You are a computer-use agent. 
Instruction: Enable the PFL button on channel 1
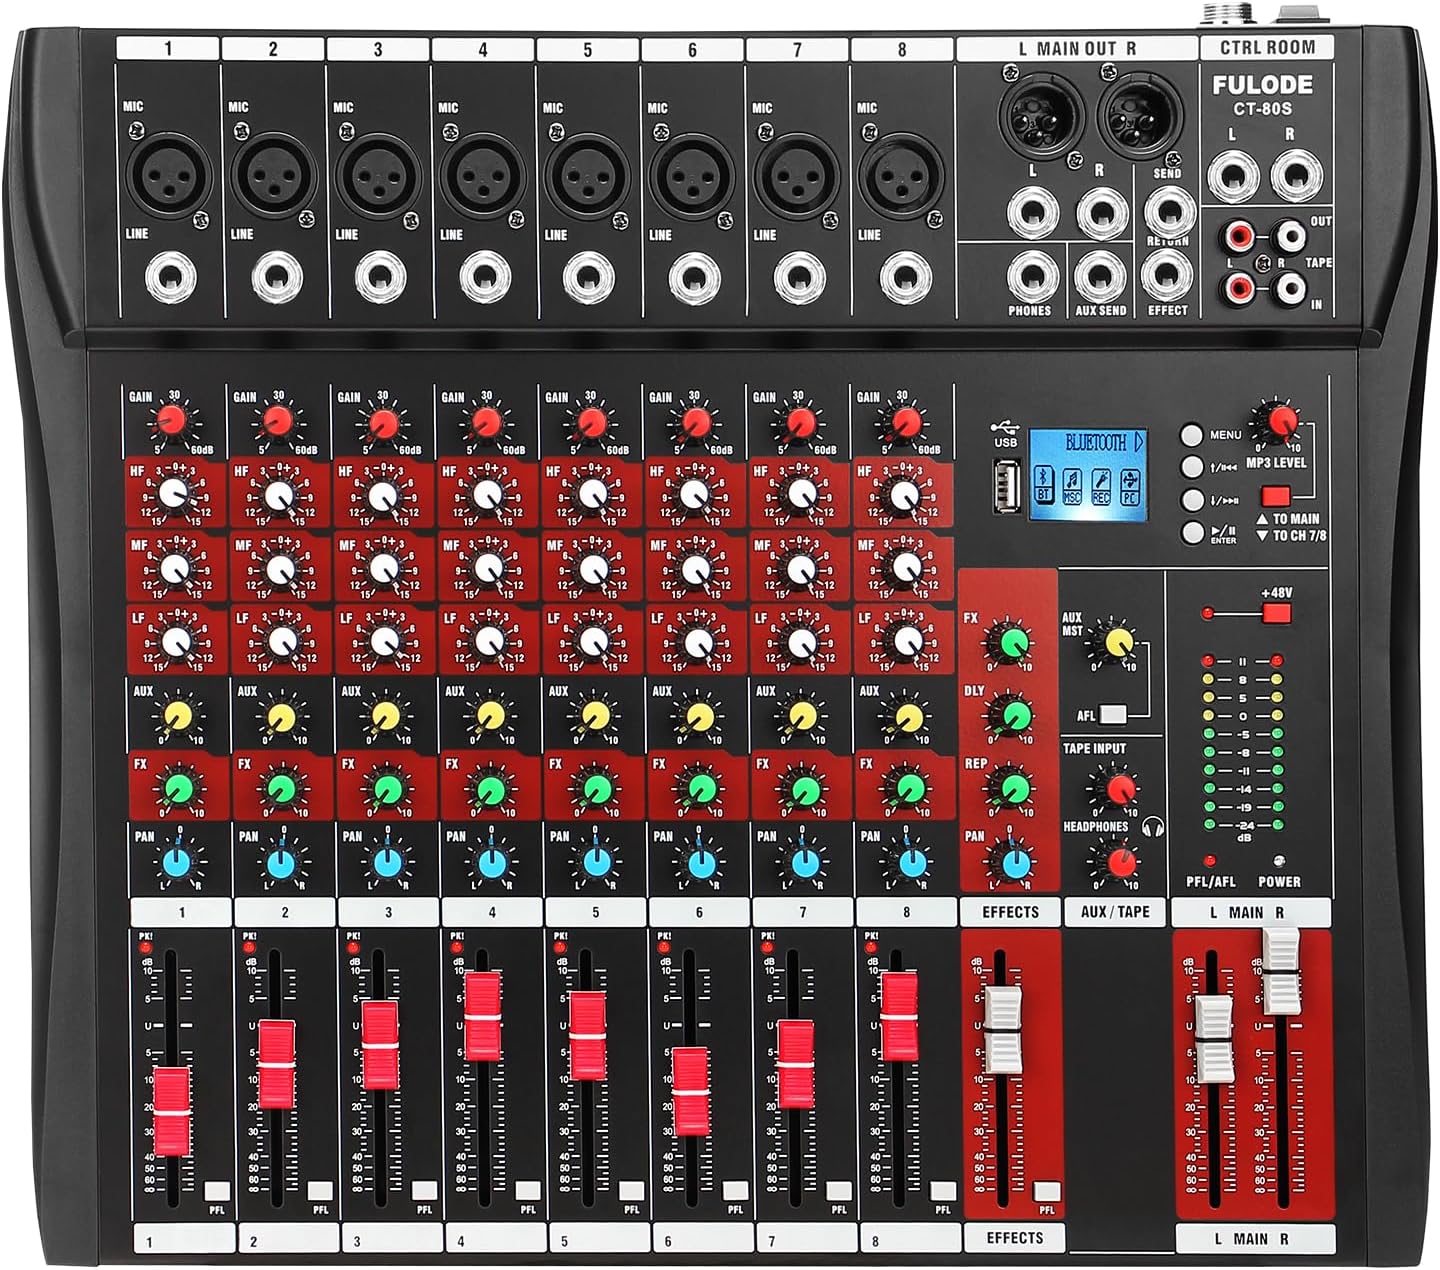click(x=216, y=1190)
